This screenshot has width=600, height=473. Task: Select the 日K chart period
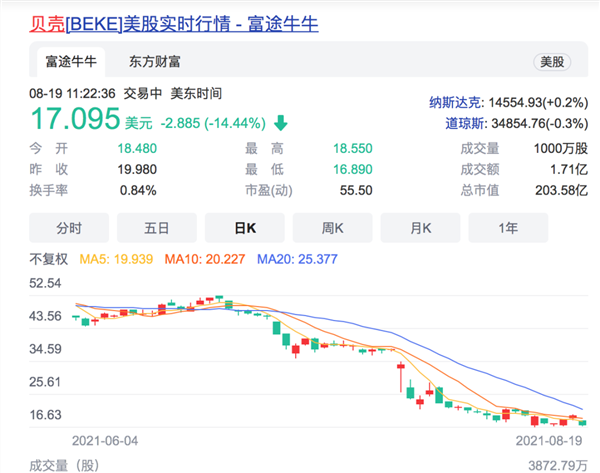pos(244,228)
